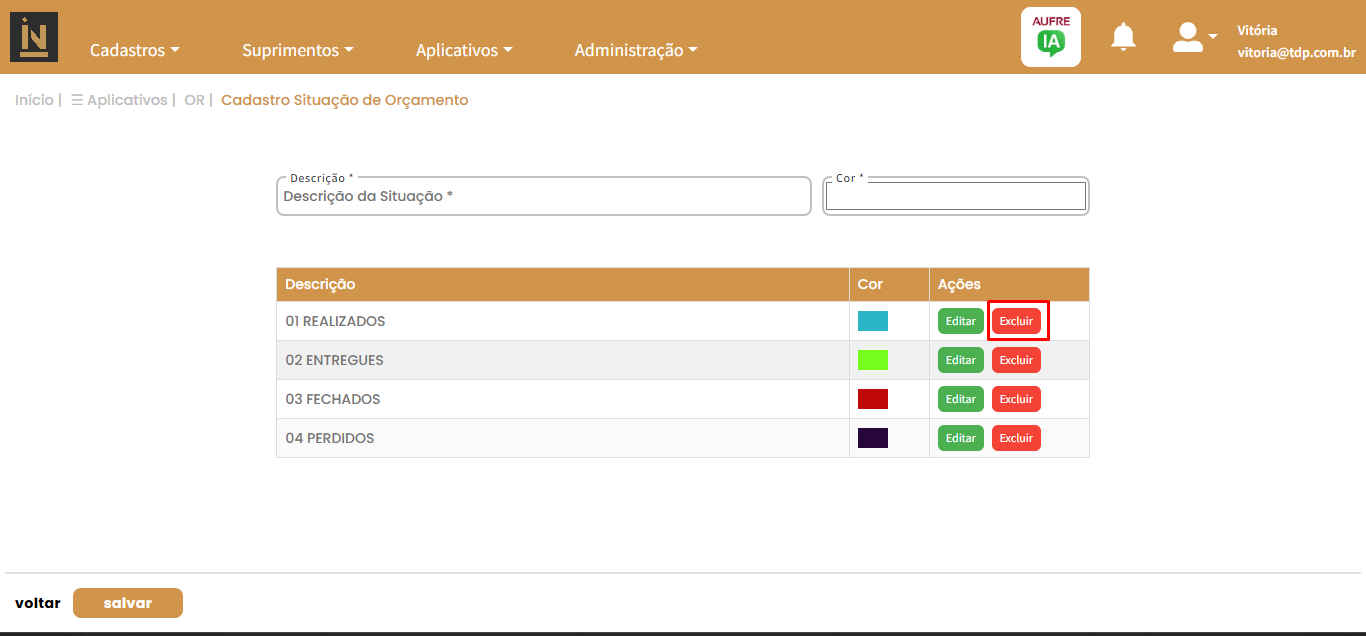Go to Início breadcrumb link
This screenshot has height=636, width=1366.
point(34,100)
